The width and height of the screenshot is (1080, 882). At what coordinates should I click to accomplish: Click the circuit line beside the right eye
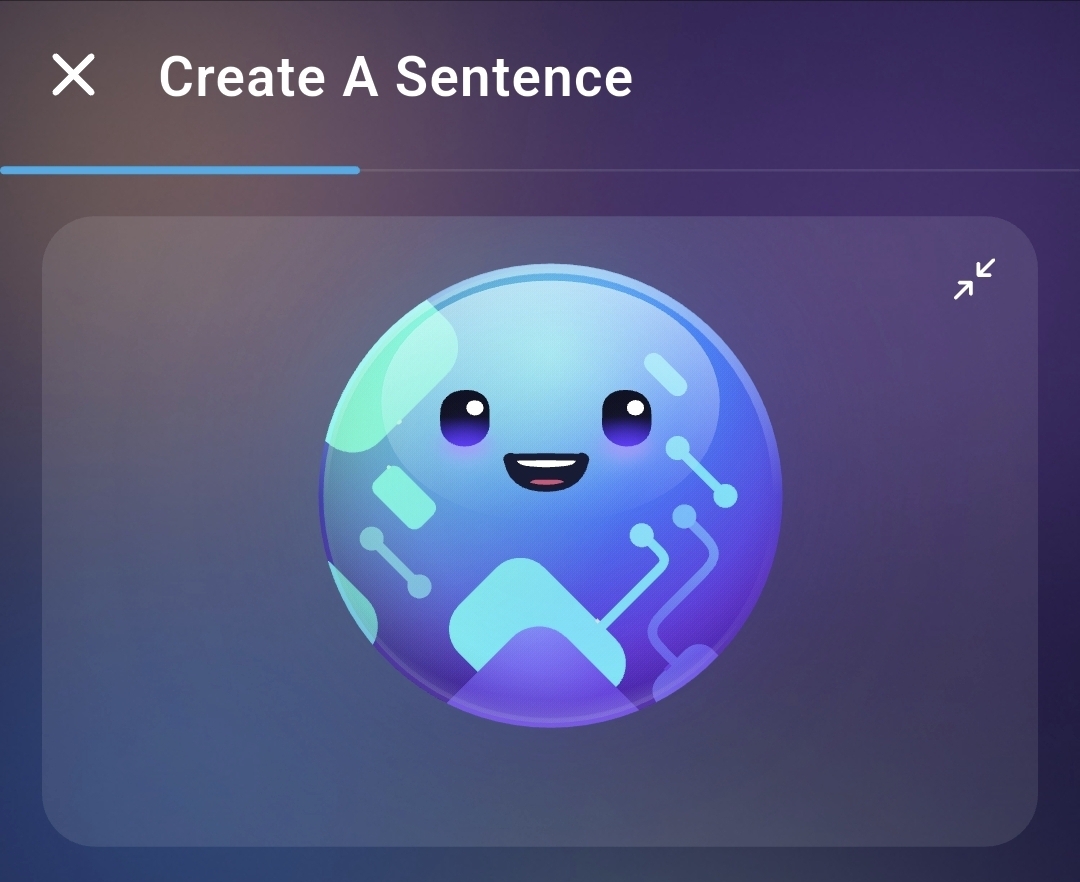[702, 472]
